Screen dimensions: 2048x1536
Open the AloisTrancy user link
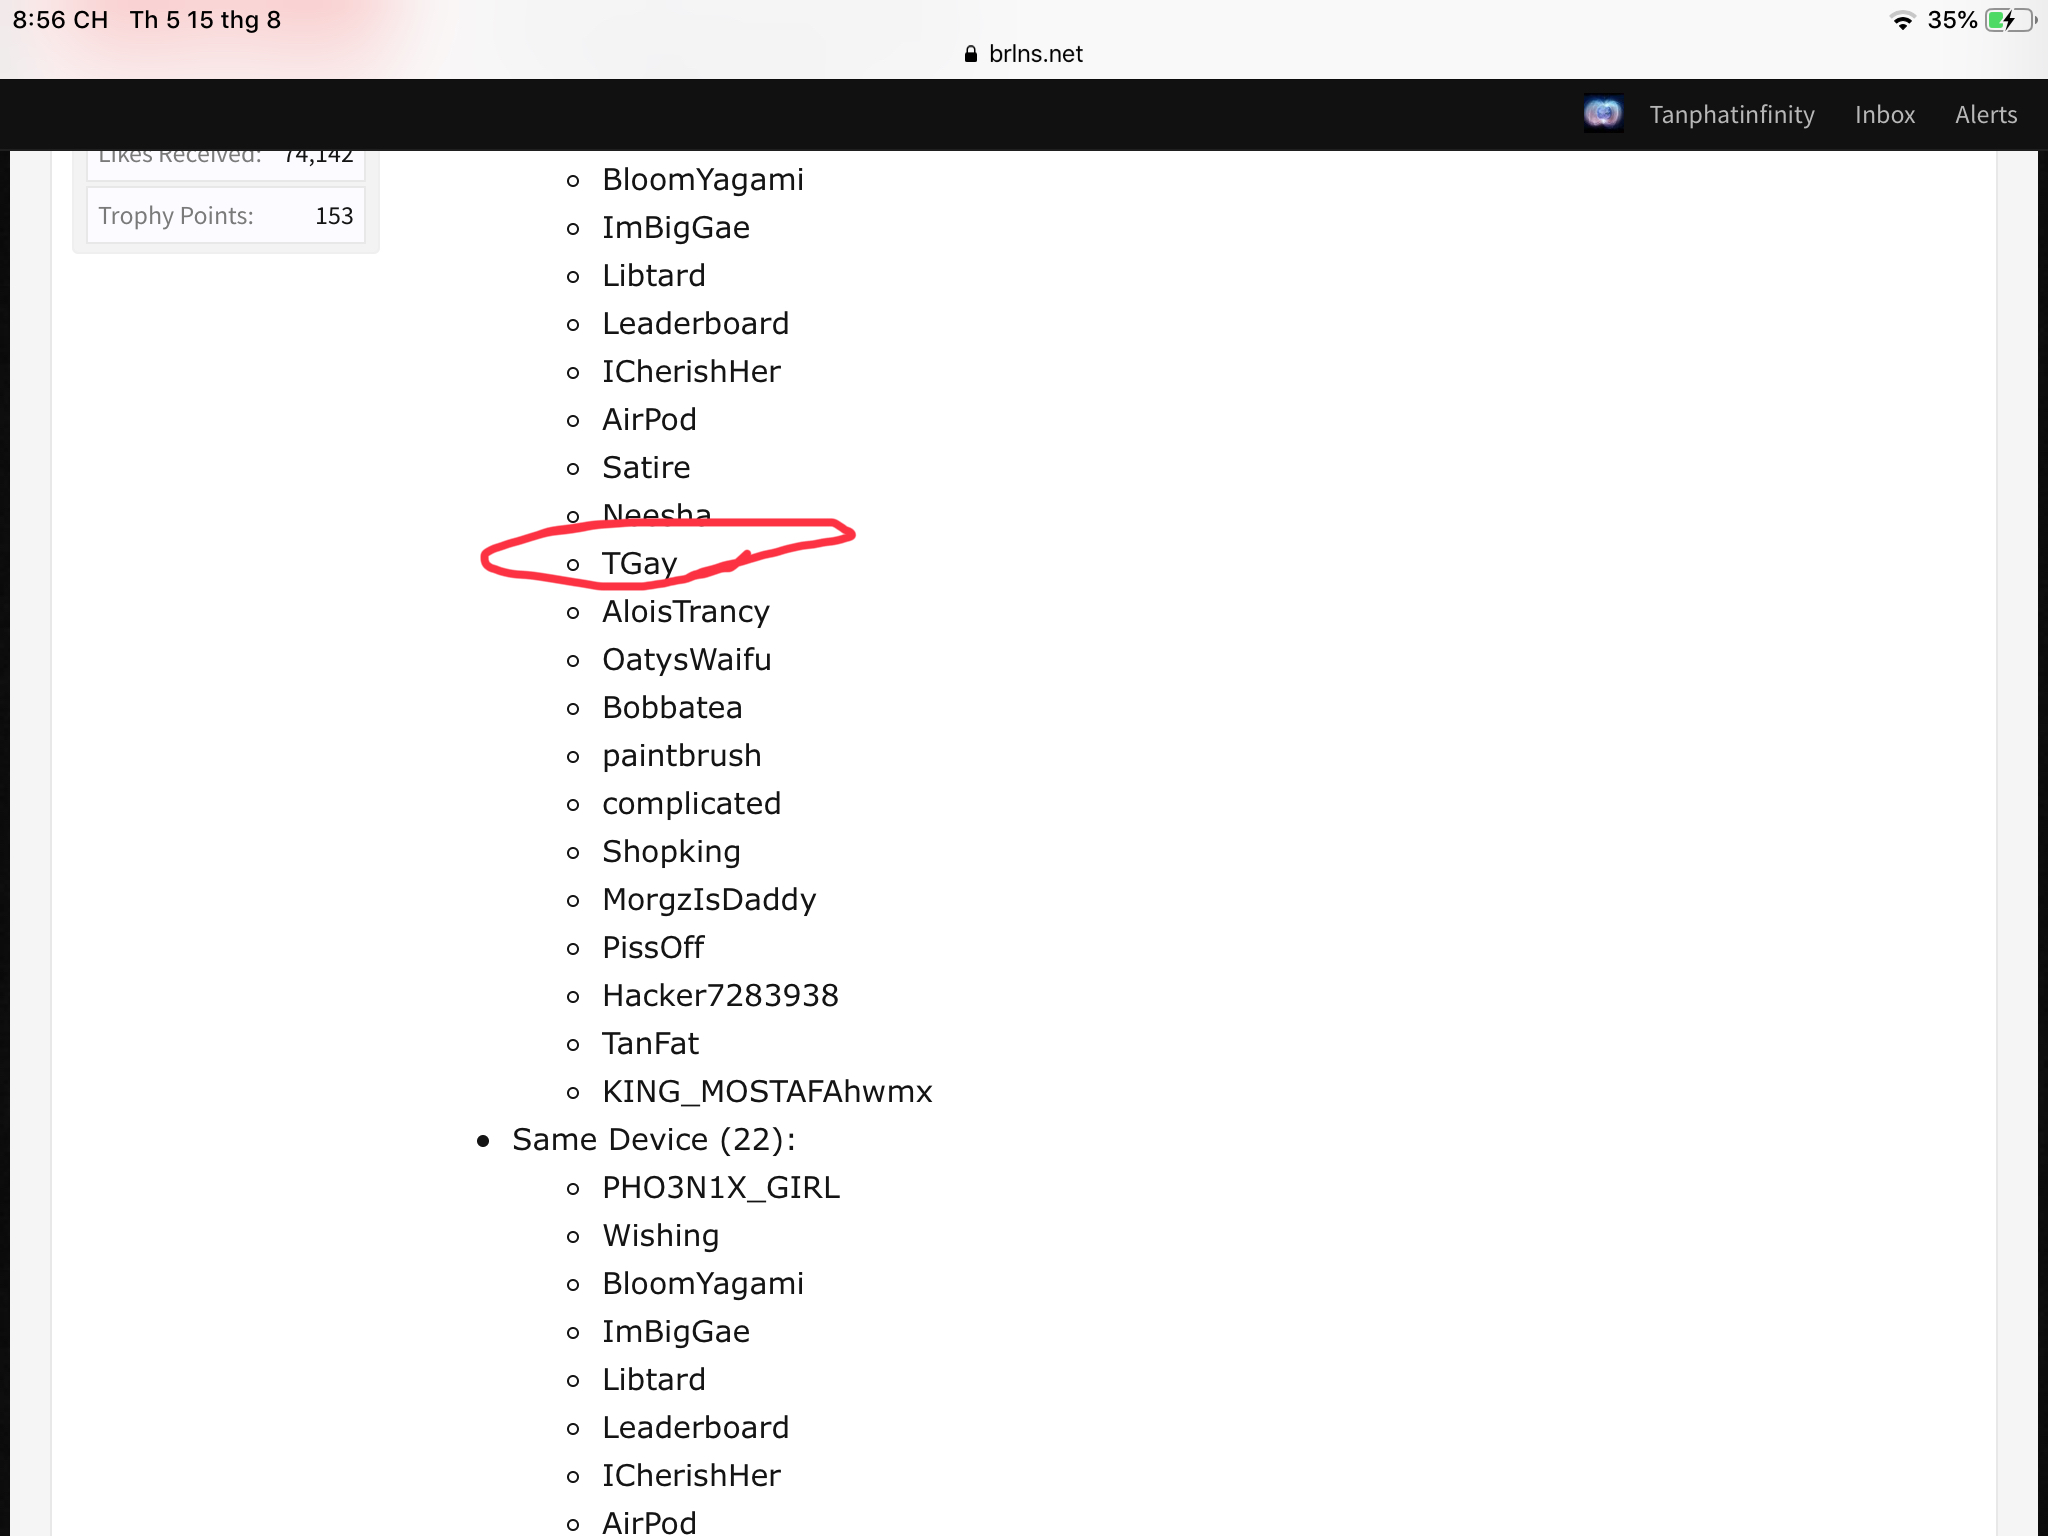click(686, 612)
